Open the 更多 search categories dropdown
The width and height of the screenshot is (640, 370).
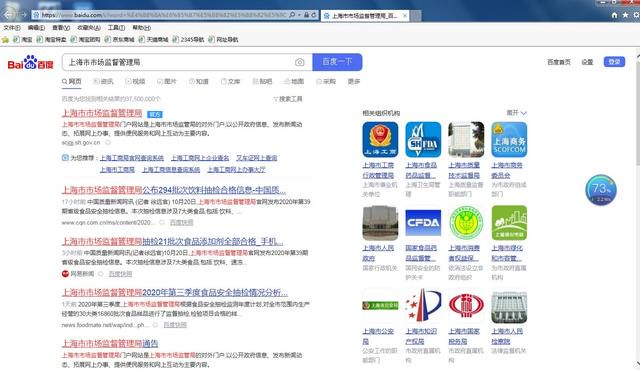tap(354, 82)
